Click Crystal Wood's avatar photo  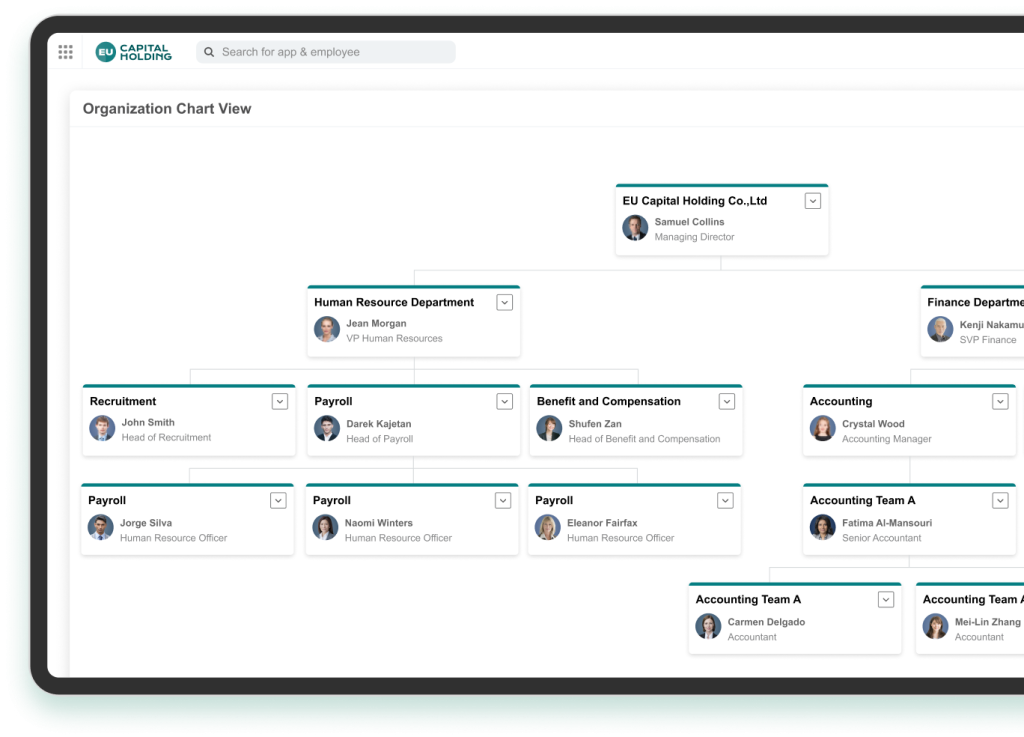pos(822,429)
